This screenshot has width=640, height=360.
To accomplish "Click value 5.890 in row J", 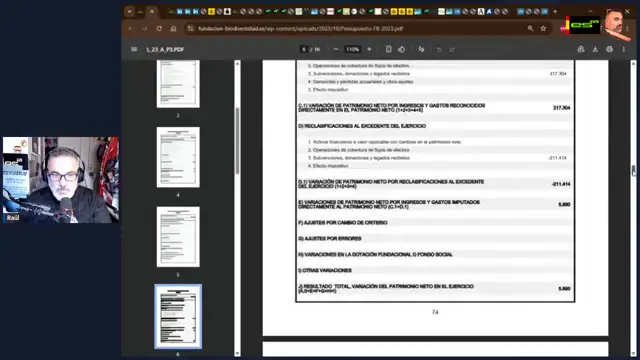I will tap(564, 289).
